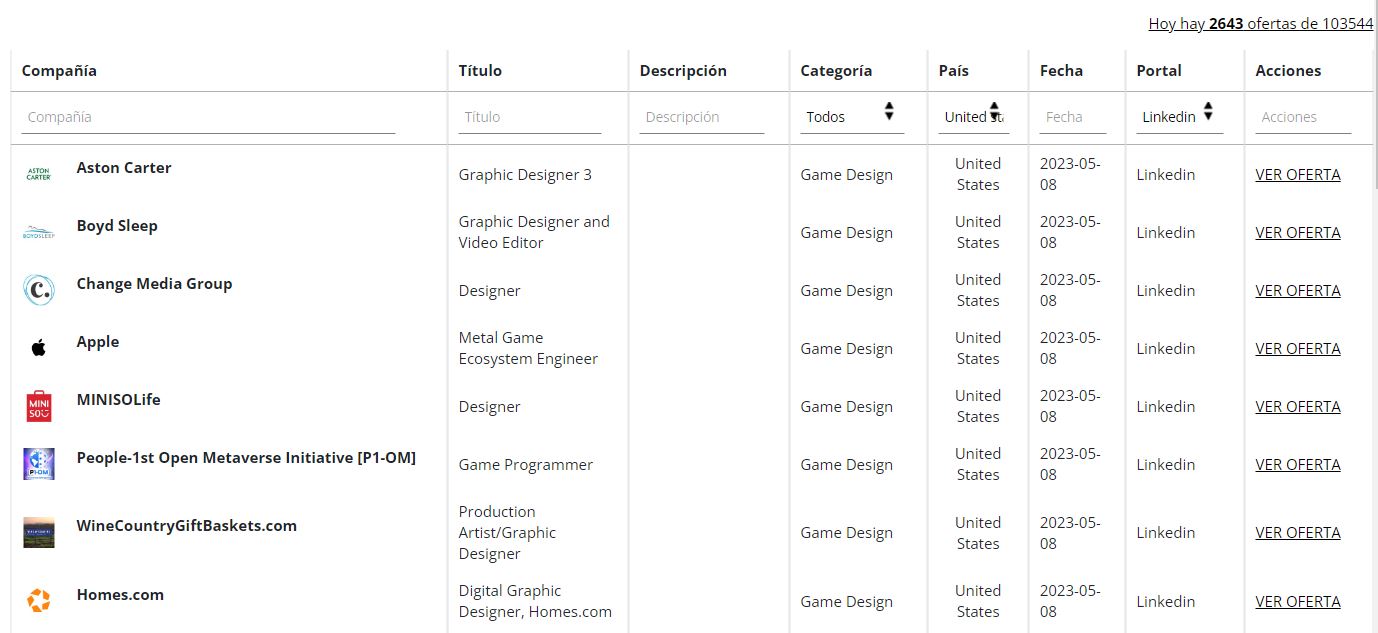Open VER OFERTA for Homes.com
The image size is (1378, 633).
pyautogui.click(x=1298, y=602)
